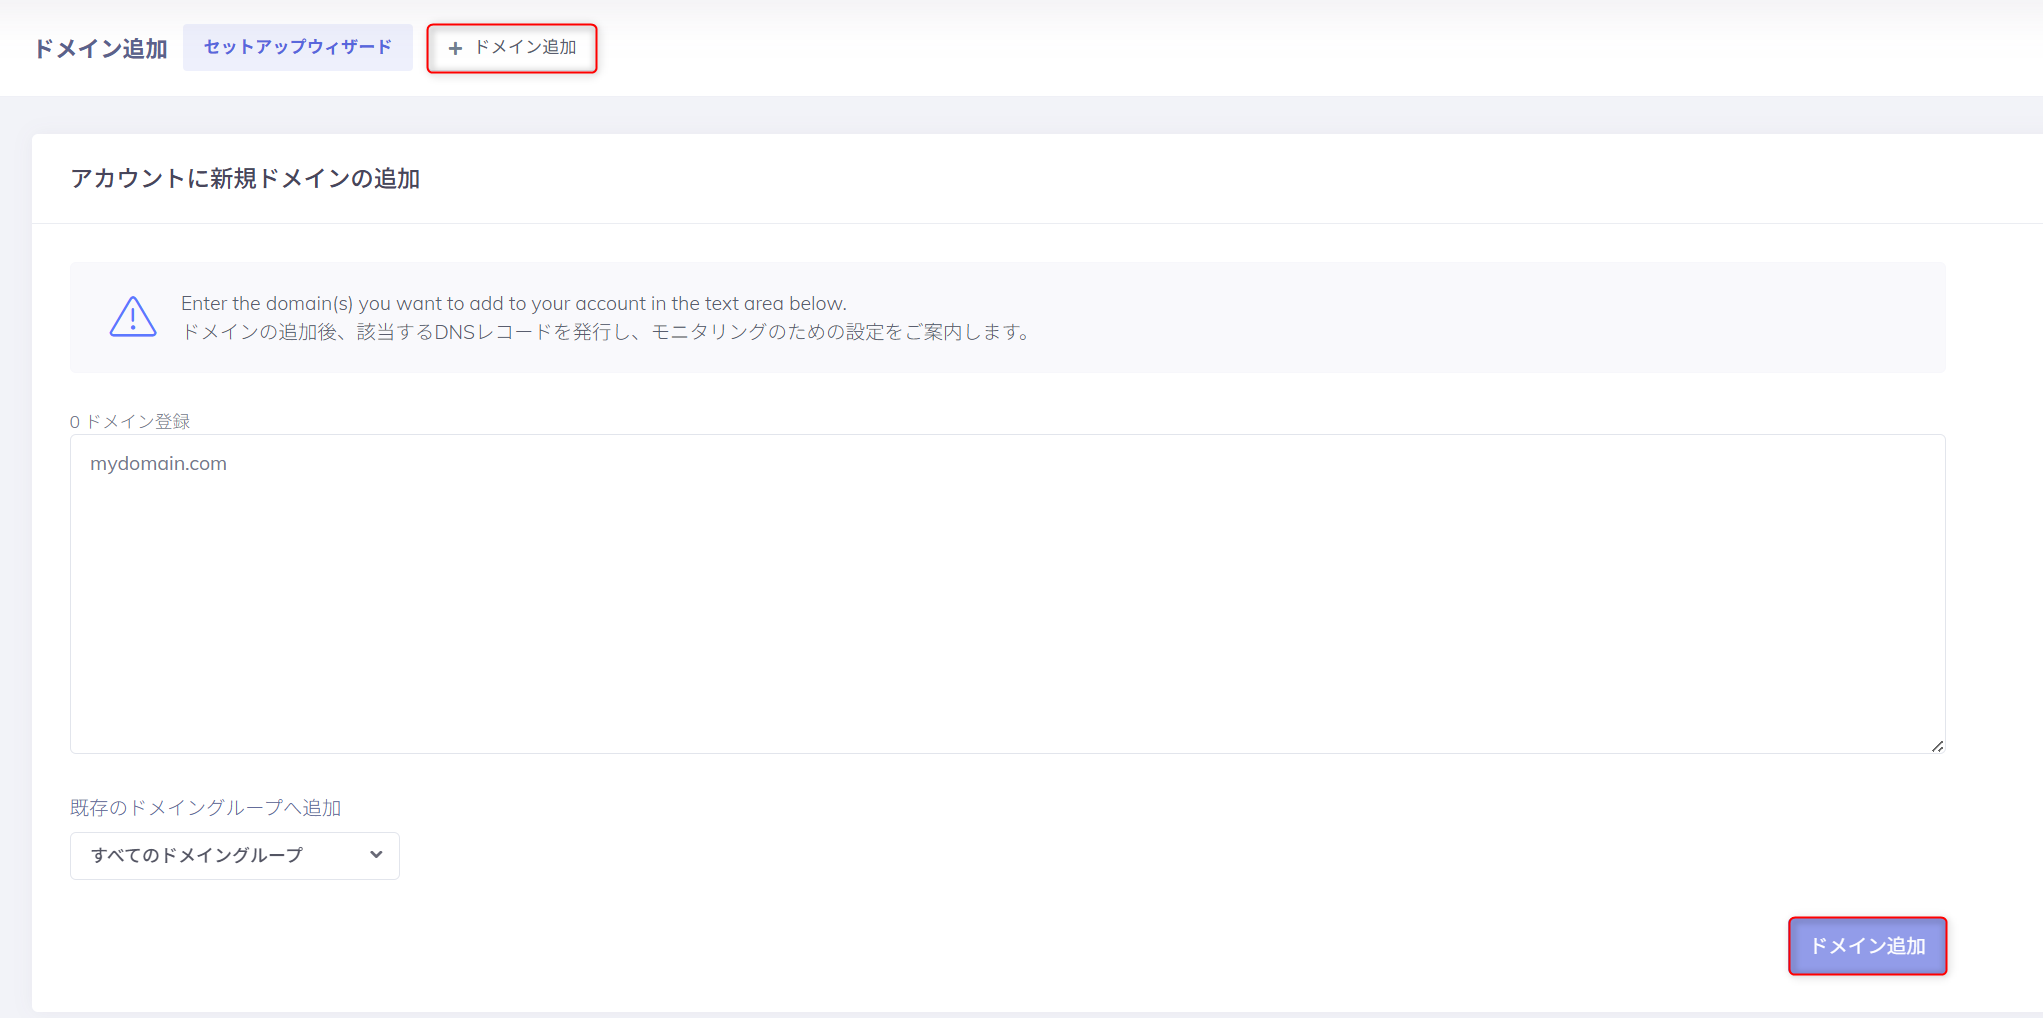Click the ドメイン追加 page title
Viewport: 2043px width, 1018px height.
[x=100, y=46]
